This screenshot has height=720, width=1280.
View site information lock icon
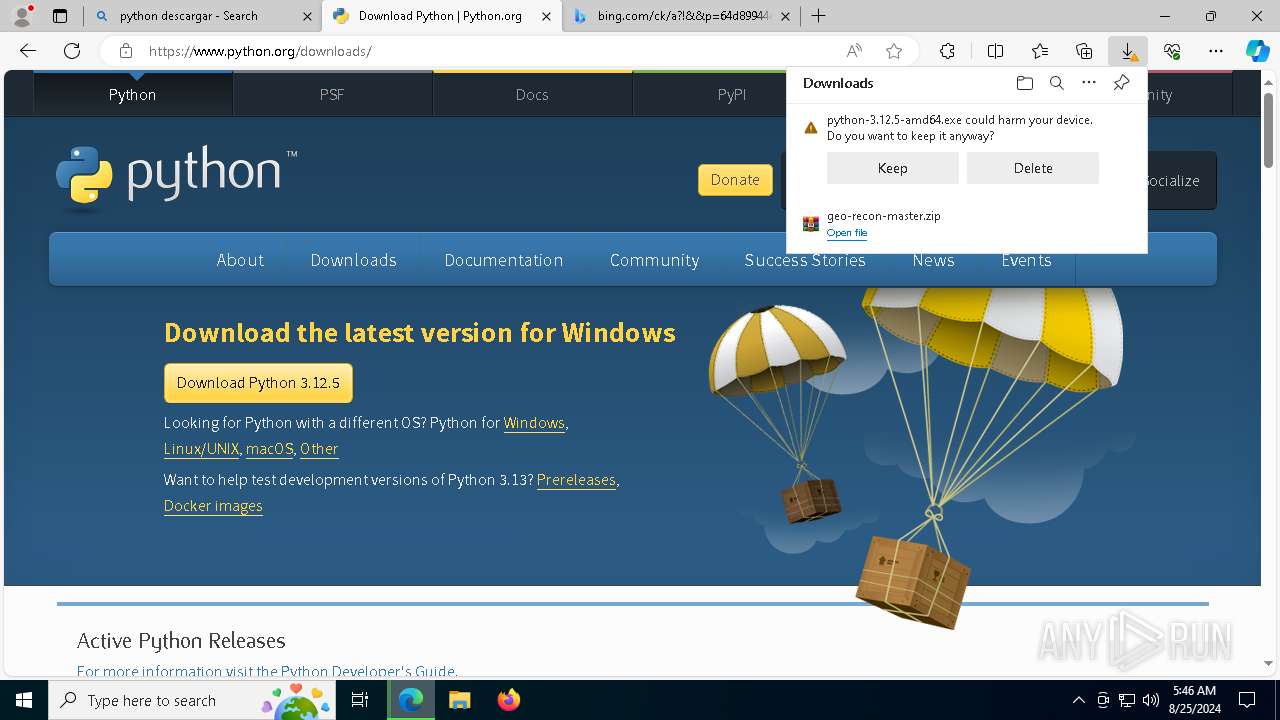click(125, 51)
